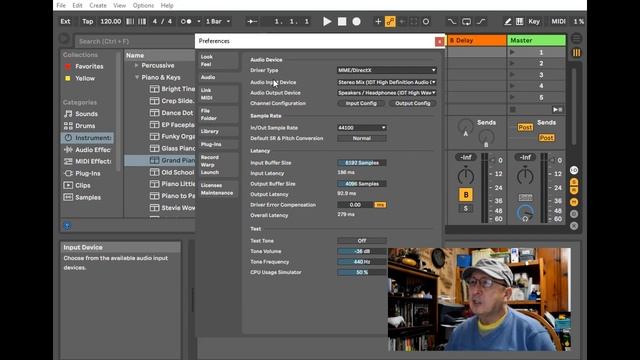Toggle the Arrangement Loop switch
This screenshot has width=640, height=360.
click(467, 21)
